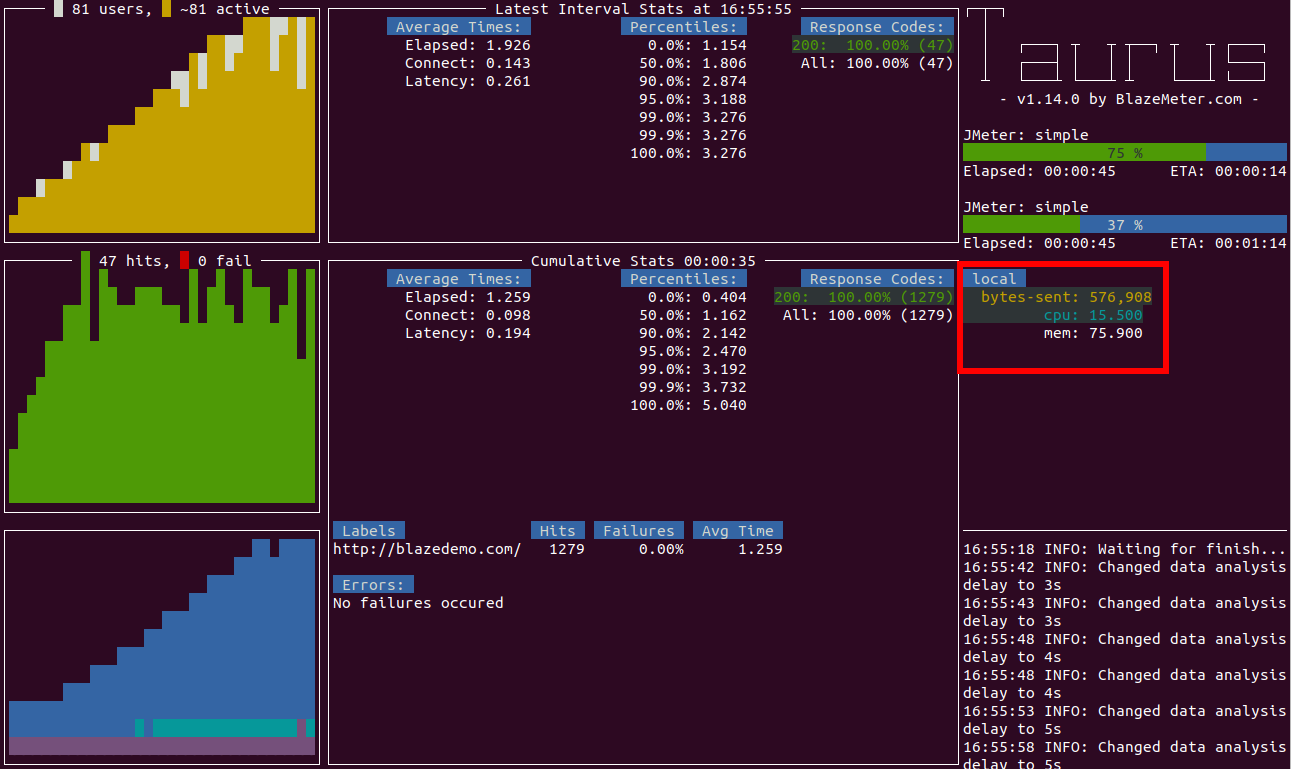Click 'ETA: 00:01:14' text

tap(1229, 243)
